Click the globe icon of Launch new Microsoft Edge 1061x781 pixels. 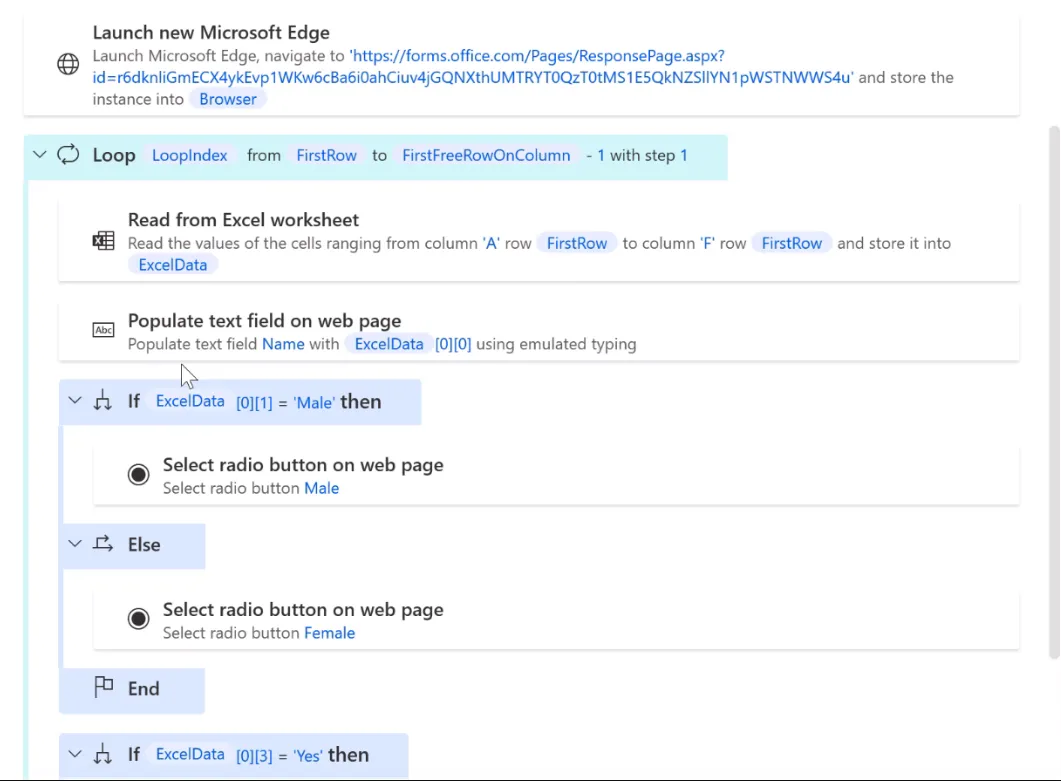(x=68, y=64)
